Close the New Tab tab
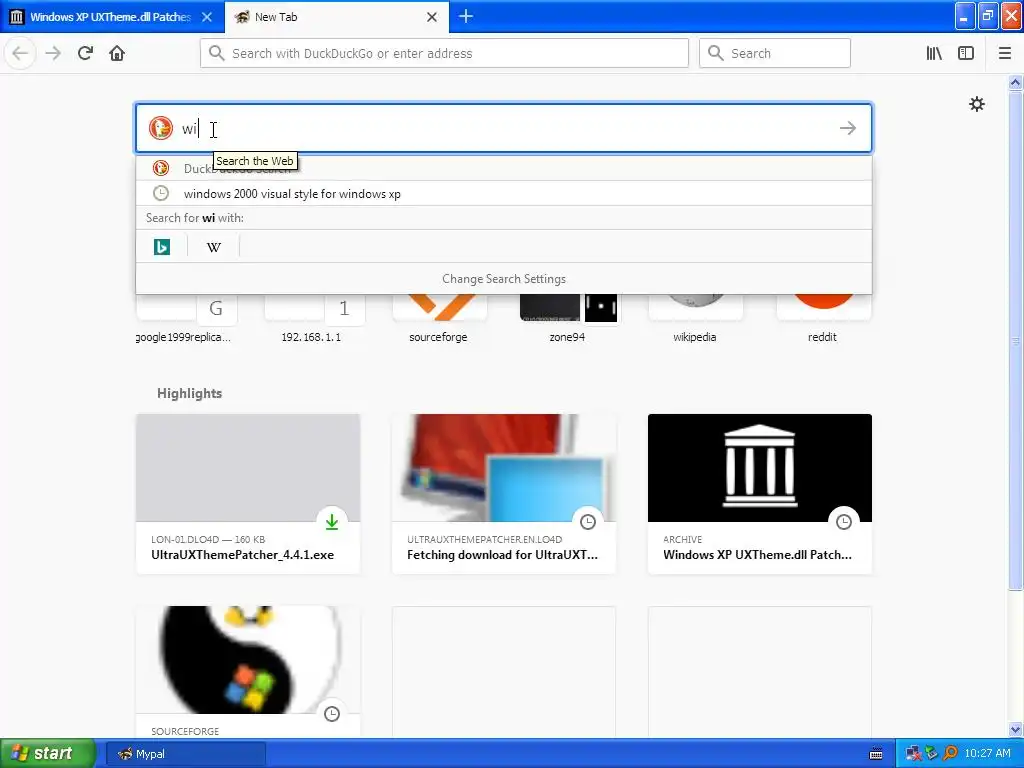Screen dimensions: 1024x768 pos(432,17)
